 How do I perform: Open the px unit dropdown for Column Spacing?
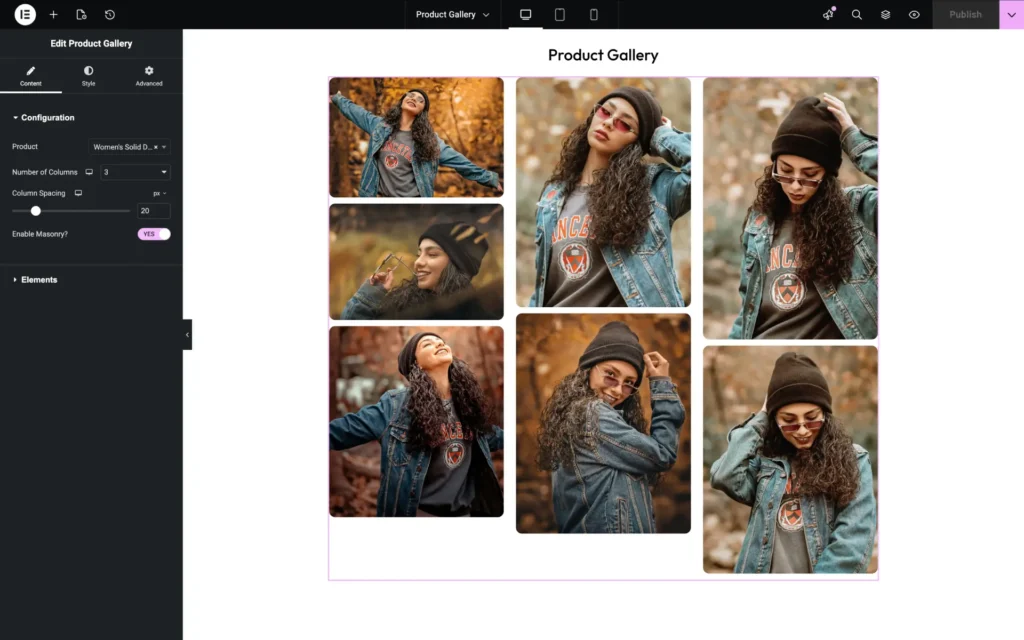(158, 192)
